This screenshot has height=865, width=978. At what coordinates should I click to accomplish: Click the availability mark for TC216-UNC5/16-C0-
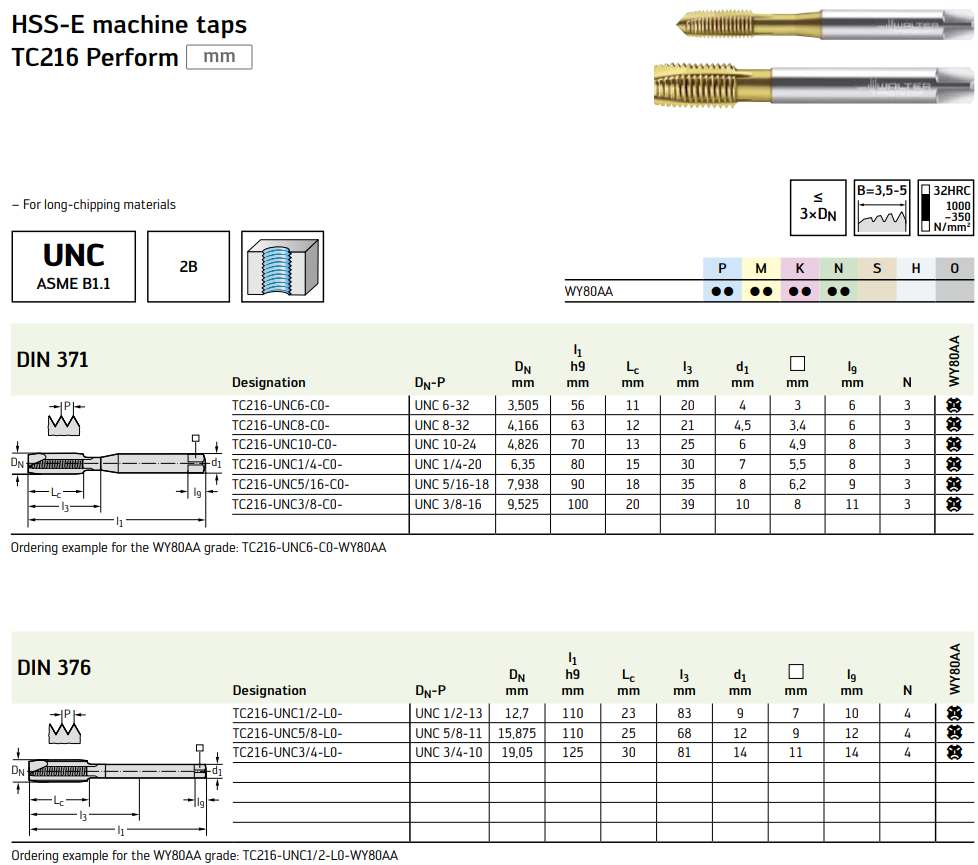(x=954, y=485)
